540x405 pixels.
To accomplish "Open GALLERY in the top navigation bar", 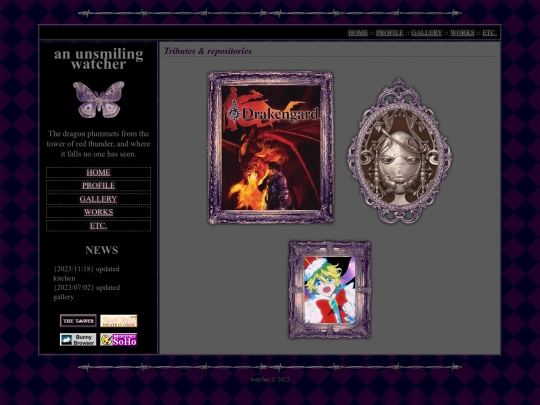I will pos(426,33).
